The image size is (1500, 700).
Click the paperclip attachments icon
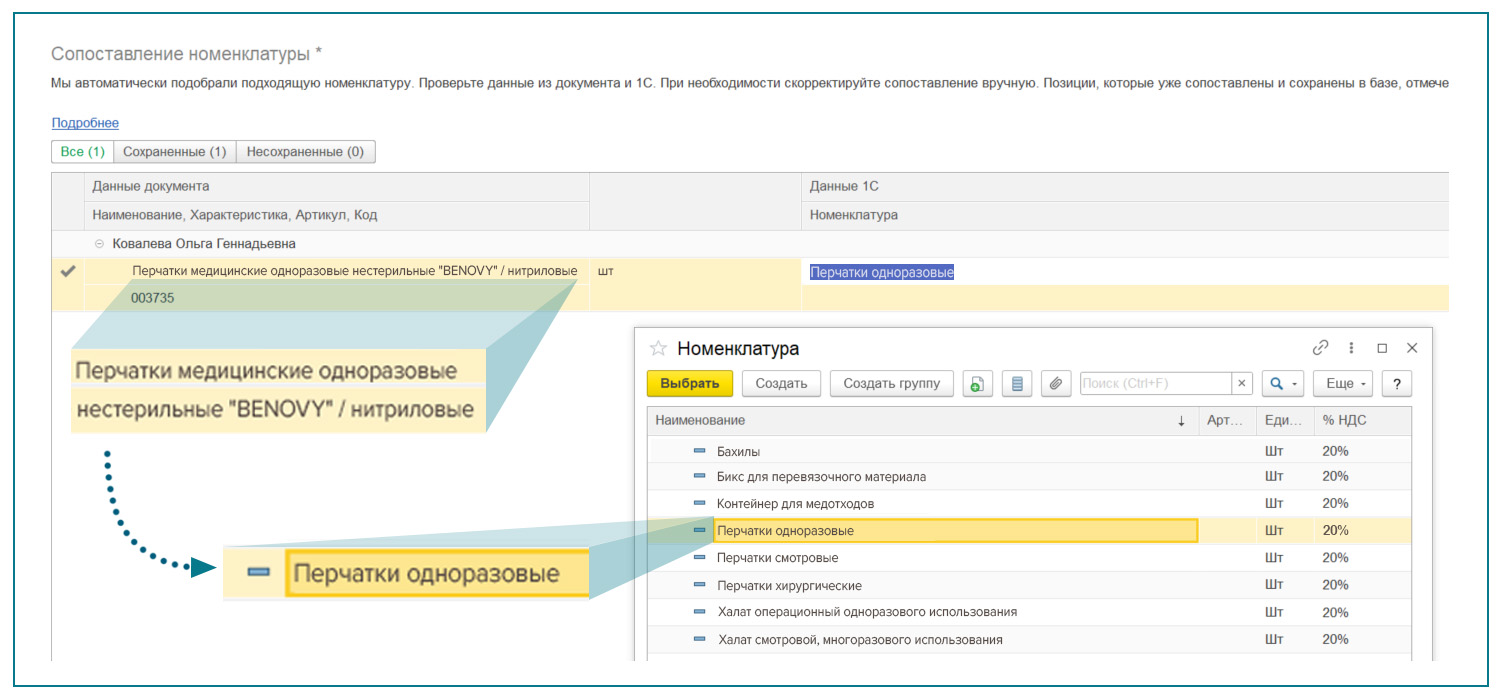tap(1056, 384)
